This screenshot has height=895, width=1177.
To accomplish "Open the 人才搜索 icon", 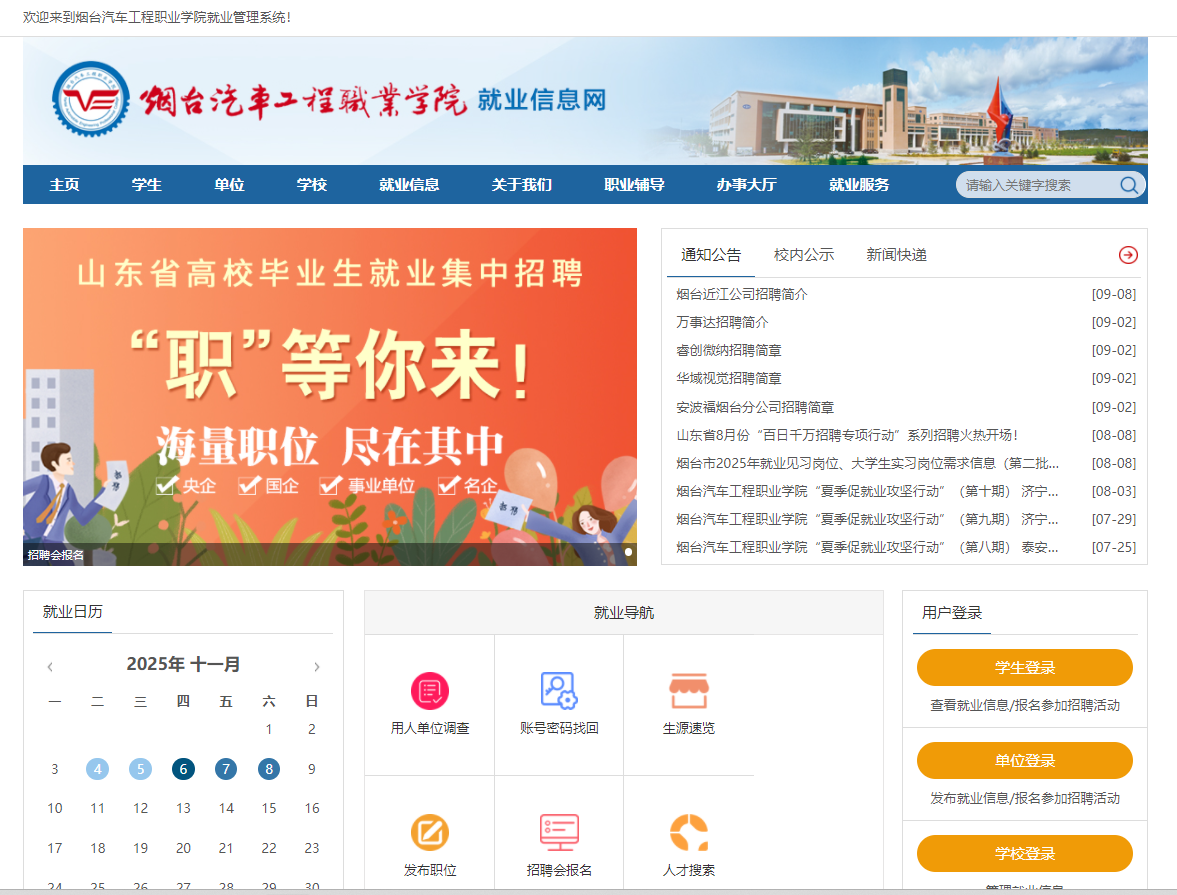I will pos(688,832).
